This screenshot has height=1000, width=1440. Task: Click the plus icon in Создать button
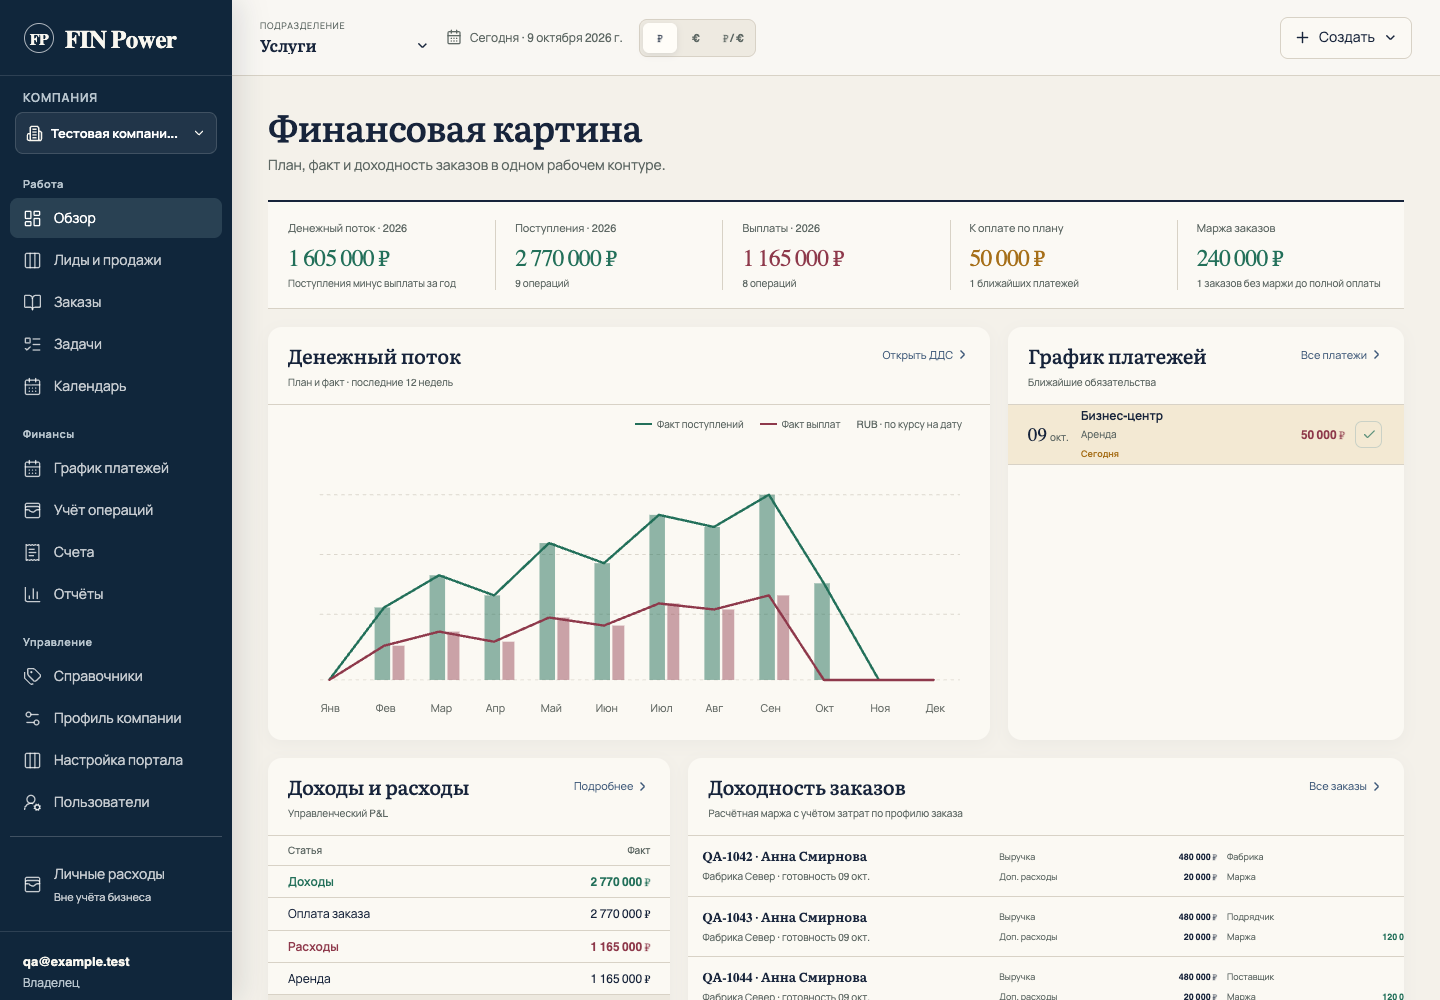click(x=1302, y=37)
